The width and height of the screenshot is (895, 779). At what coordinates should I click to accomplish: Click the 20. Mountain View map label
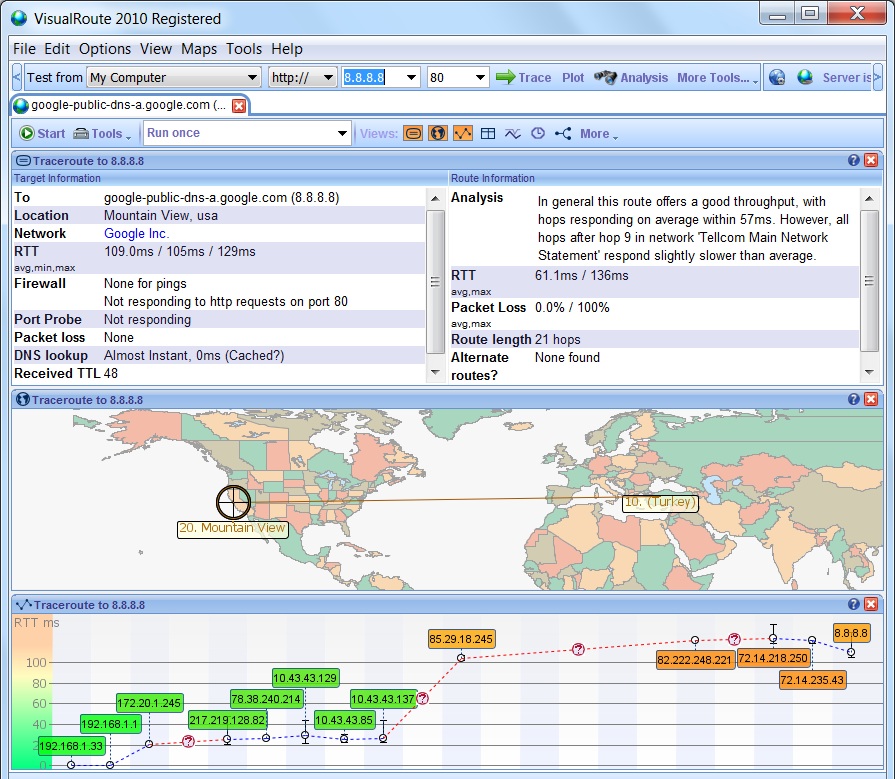pos(232,528)
